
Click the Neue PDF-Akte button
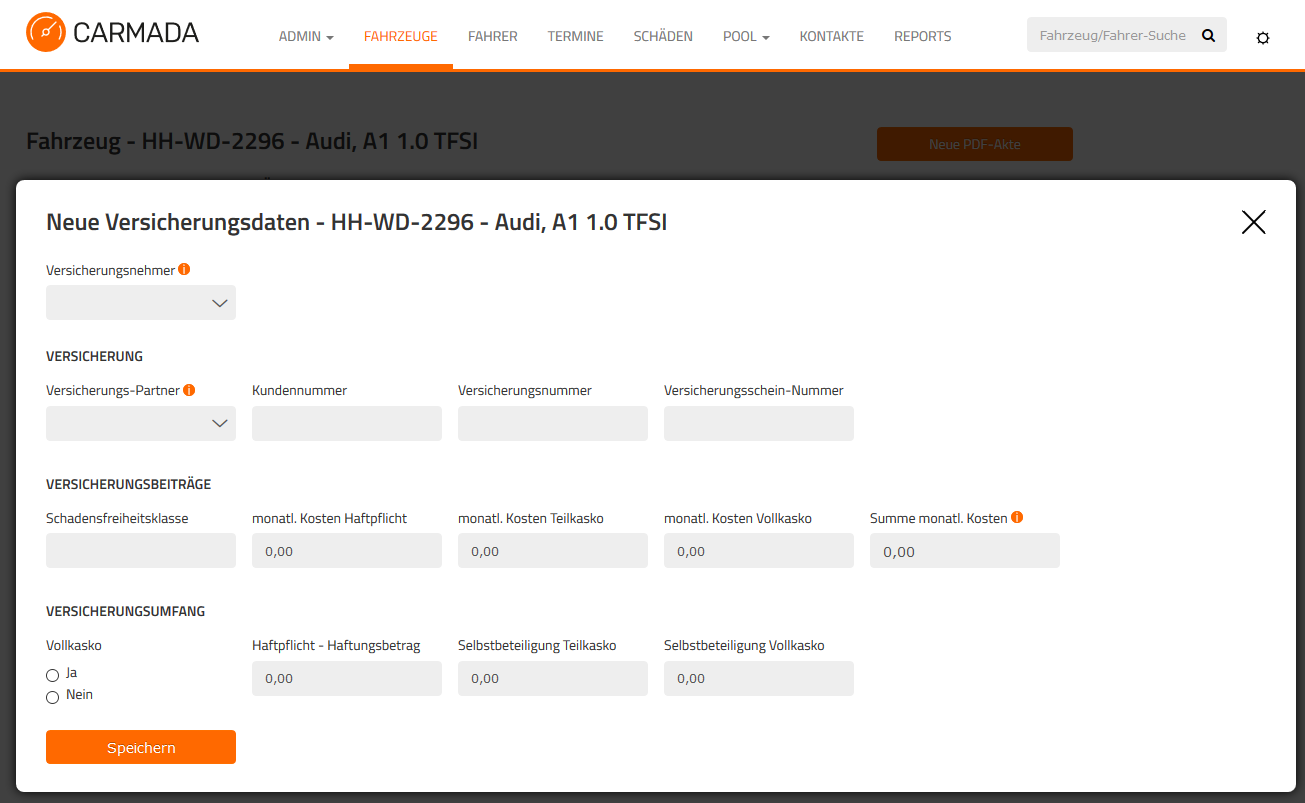click(x=975, y=144)
